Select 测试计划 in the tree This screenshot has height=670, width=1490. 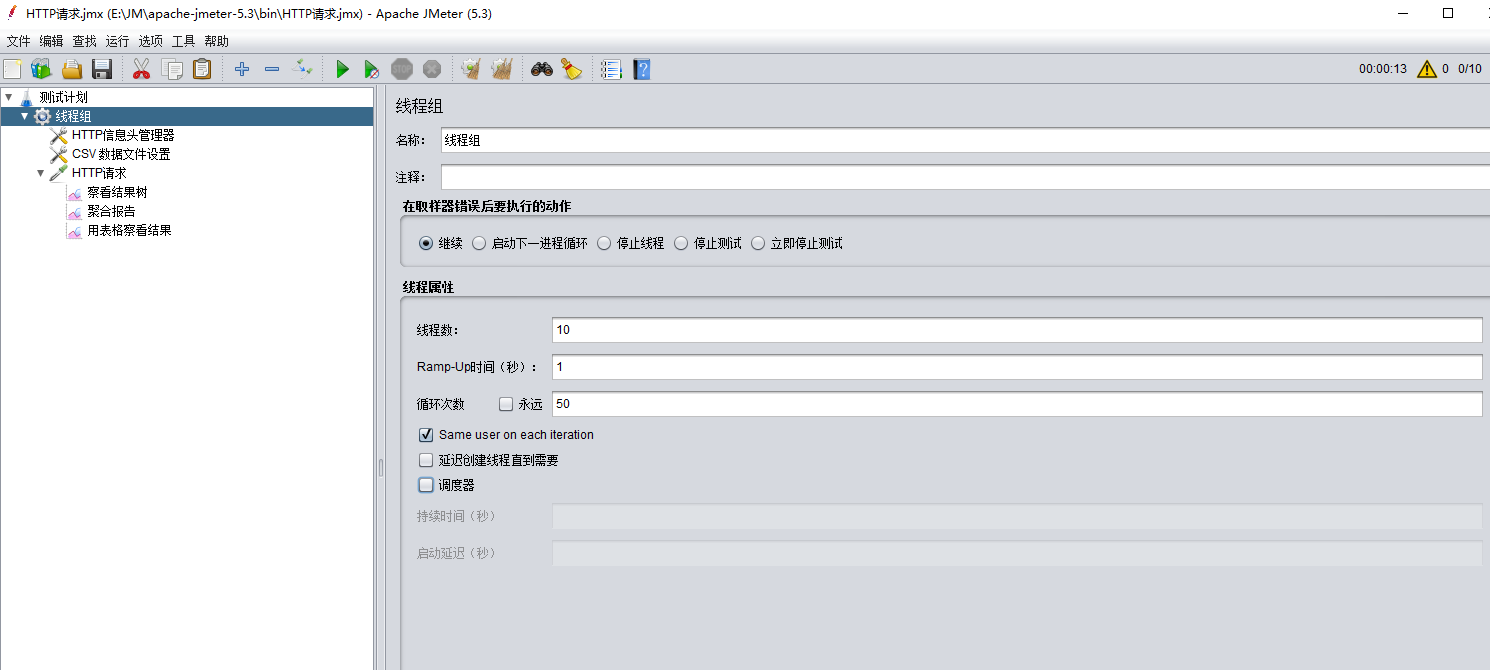click(63, 97)
